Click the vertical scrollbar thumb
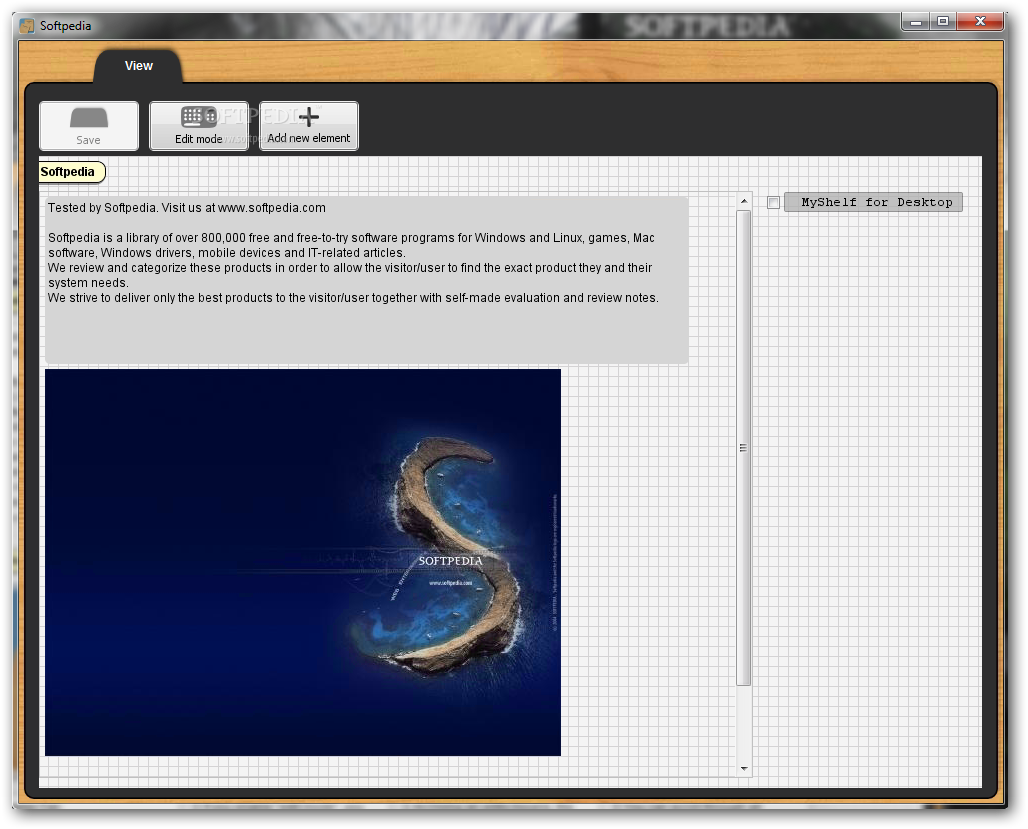This screenshot has height=829, width=1028. [x=743, y=448]
